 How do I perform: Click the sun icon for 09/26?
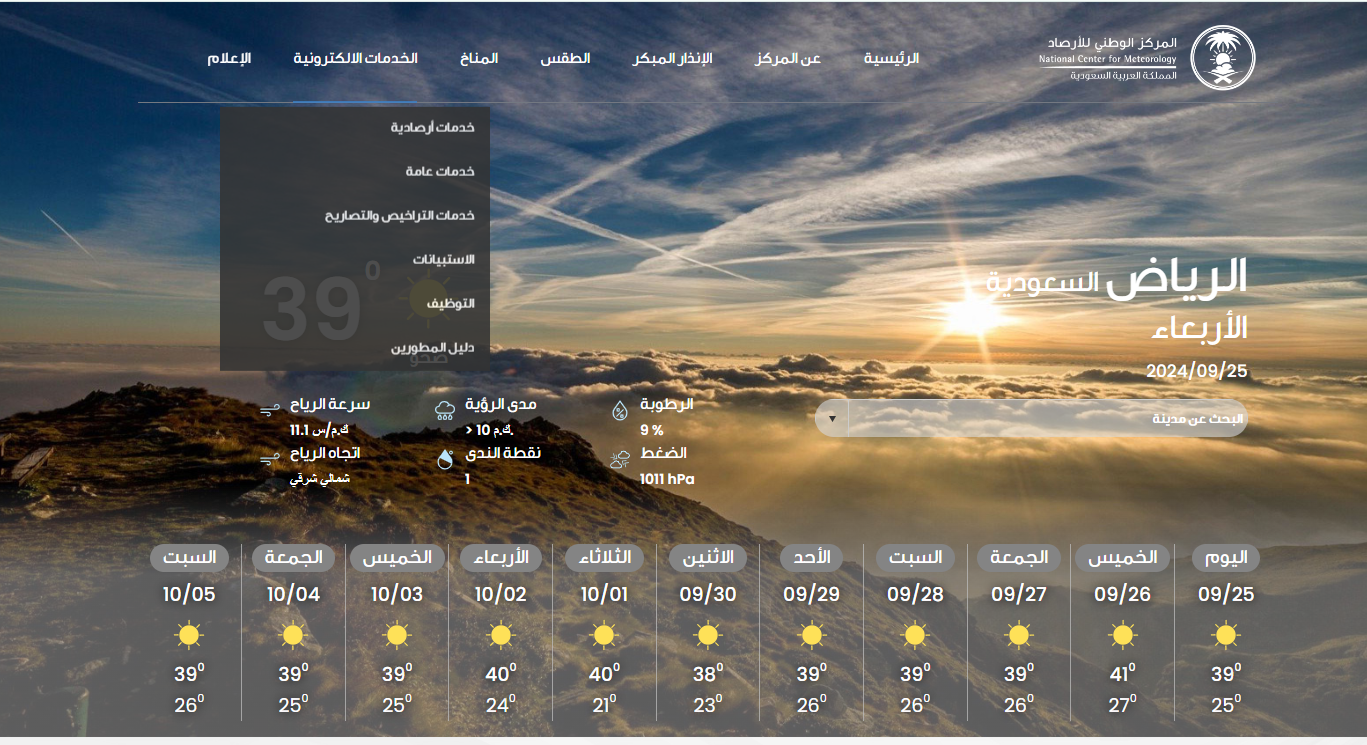pyautogui.click(x=1122, y=635)
